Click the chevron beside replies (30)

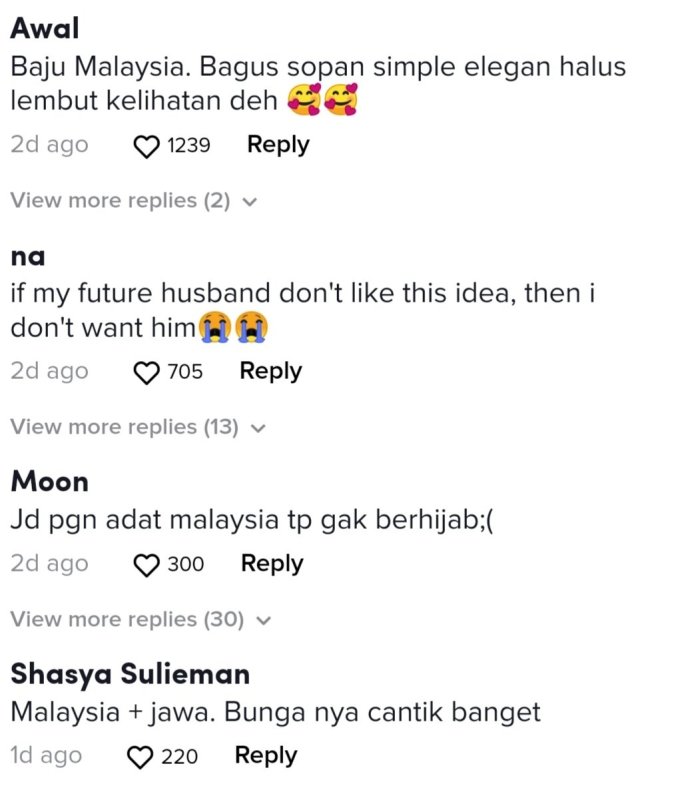[264, 621]
